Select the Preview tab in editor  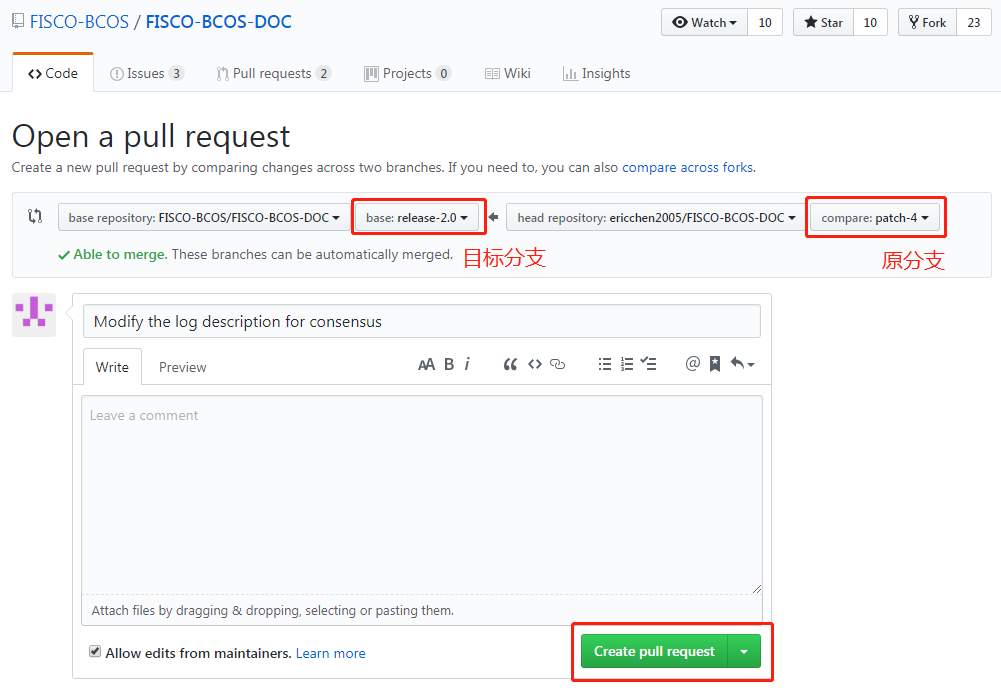point(183,367)
